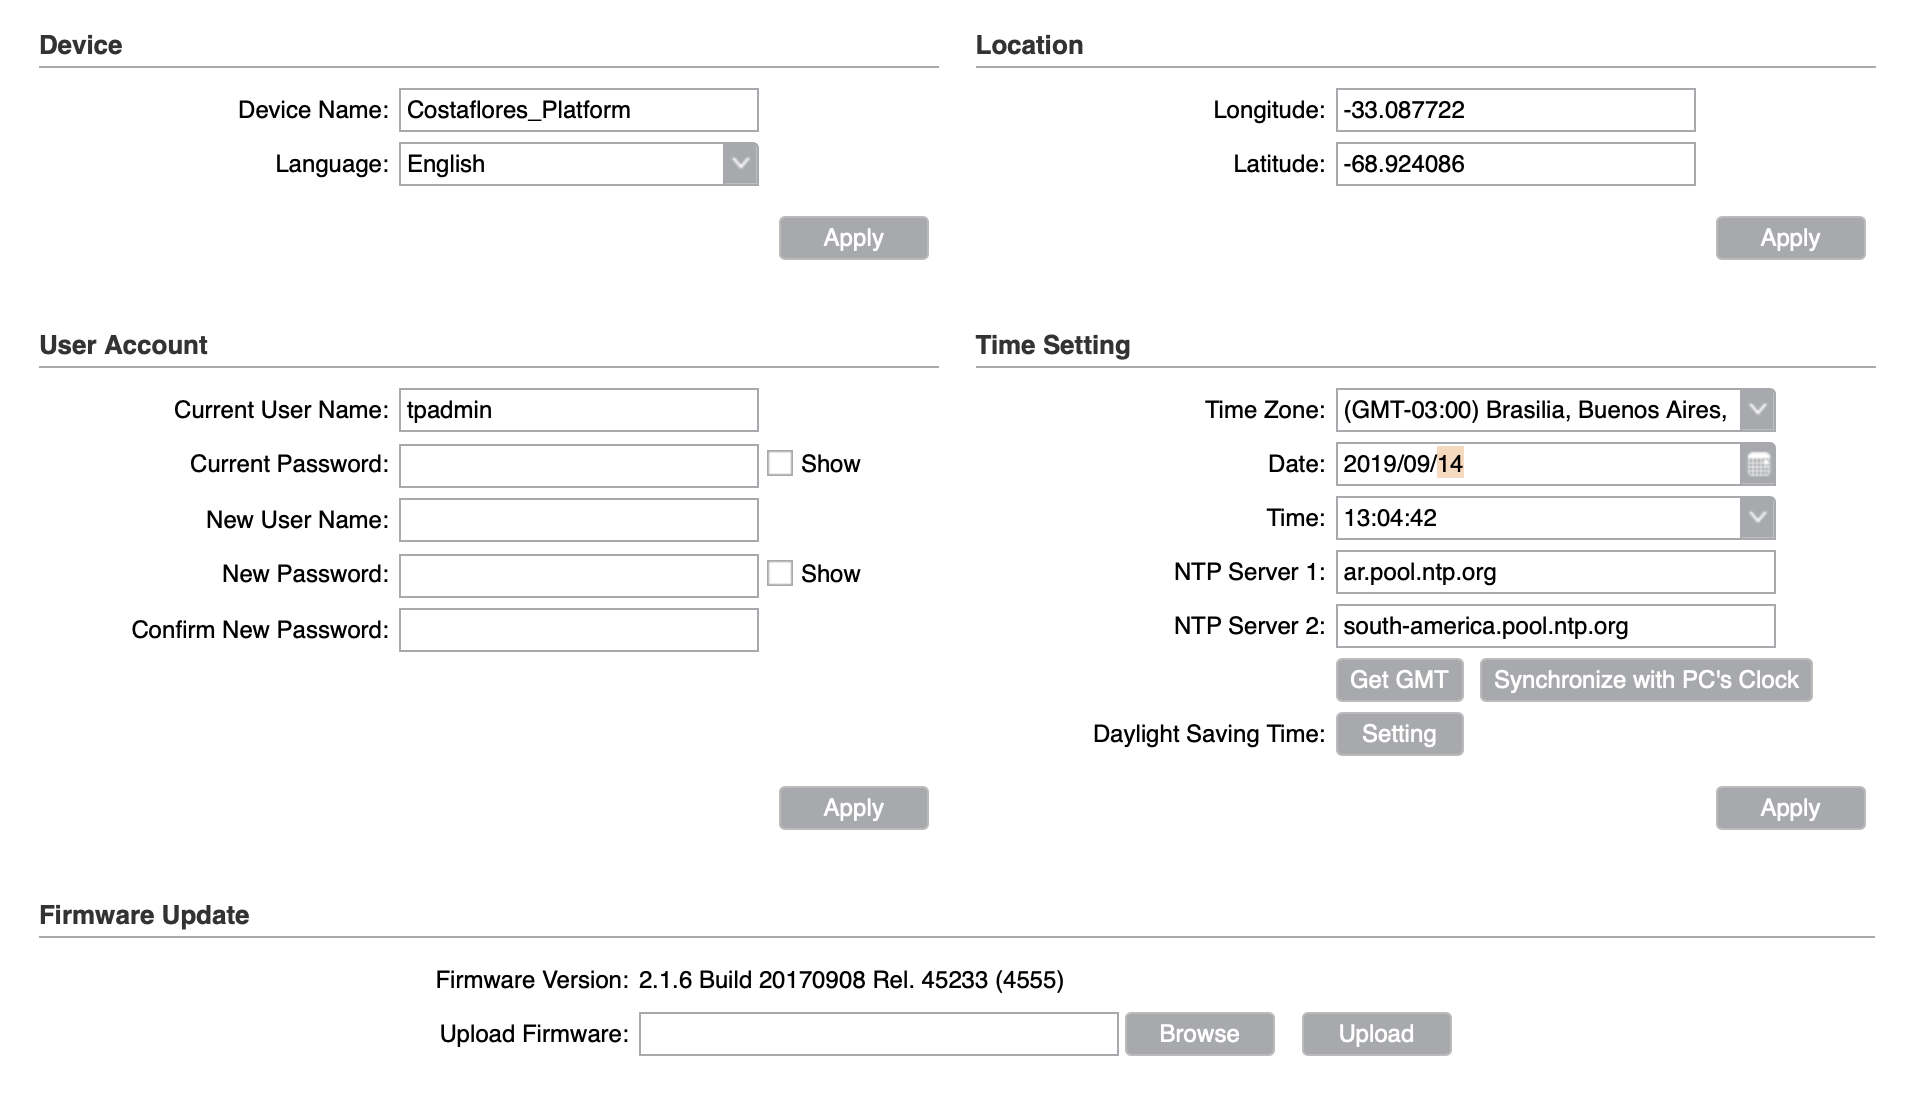Click the Get GMT button
The width and height of the screenshot is (1918, 1108).
click(1399, 680)
